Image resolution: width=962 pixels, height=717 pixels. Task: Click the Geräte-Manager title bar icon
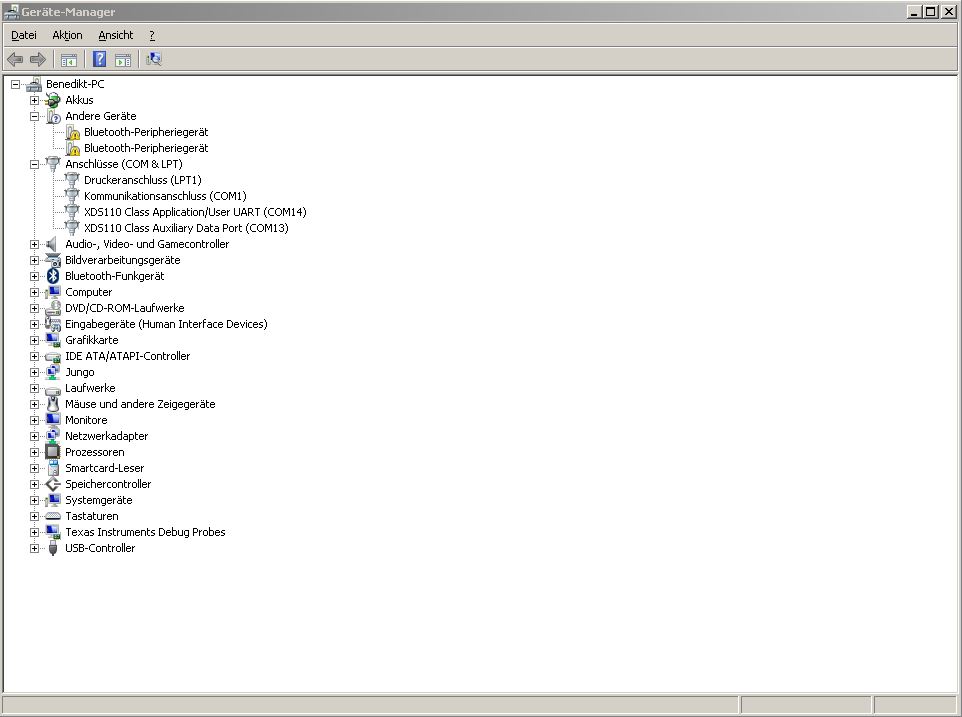click(x=11, y=12)
